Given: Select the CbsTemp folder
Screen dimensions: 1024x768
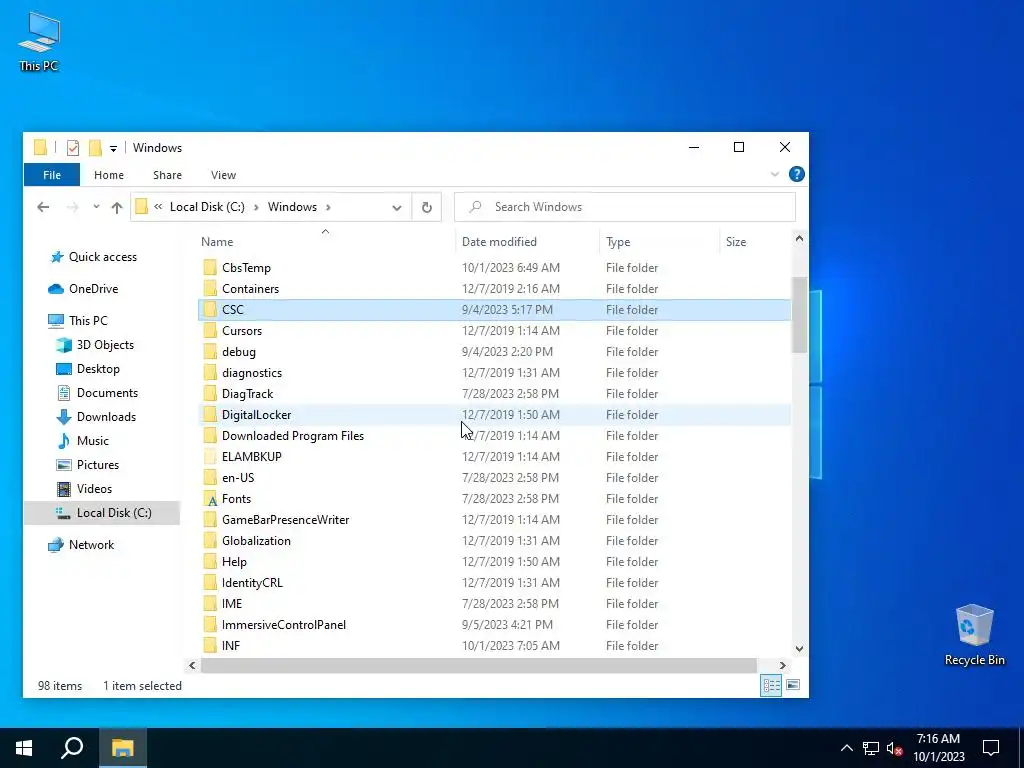Looking at the screenshot, I should coord(494,268).
